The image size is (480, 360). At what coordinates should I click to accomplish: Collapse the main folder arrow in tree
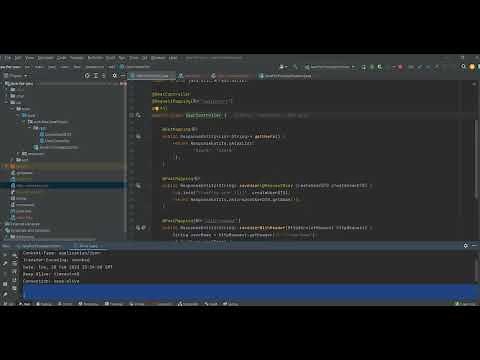click(13, 109)
